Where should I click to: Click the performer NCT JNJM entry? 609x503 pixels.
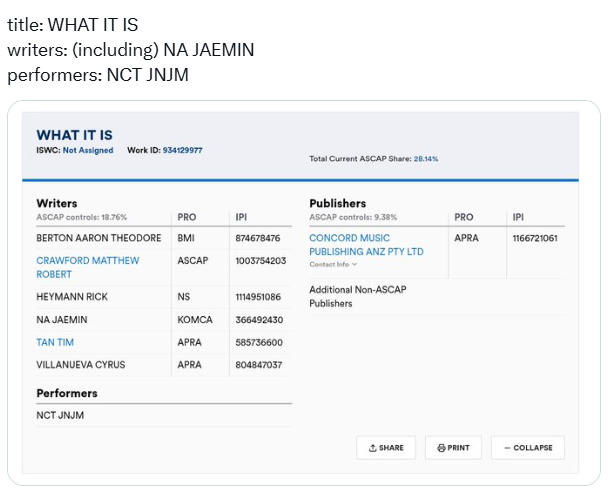click(x=60, y=415)
